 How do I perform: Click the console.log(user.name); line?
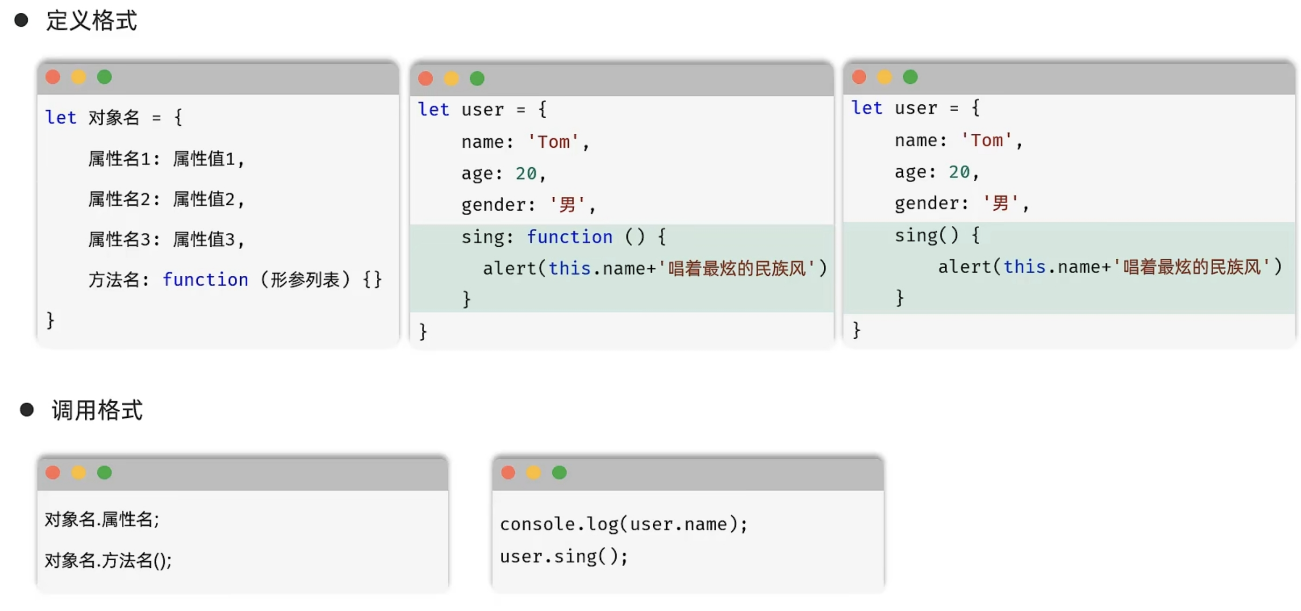pos(622,523)
